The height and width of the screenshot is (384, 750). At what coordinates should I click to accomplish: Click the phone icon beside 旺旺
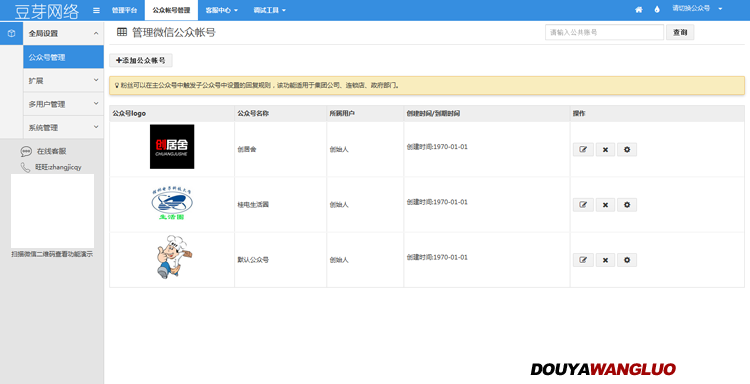tap(25, 167)
